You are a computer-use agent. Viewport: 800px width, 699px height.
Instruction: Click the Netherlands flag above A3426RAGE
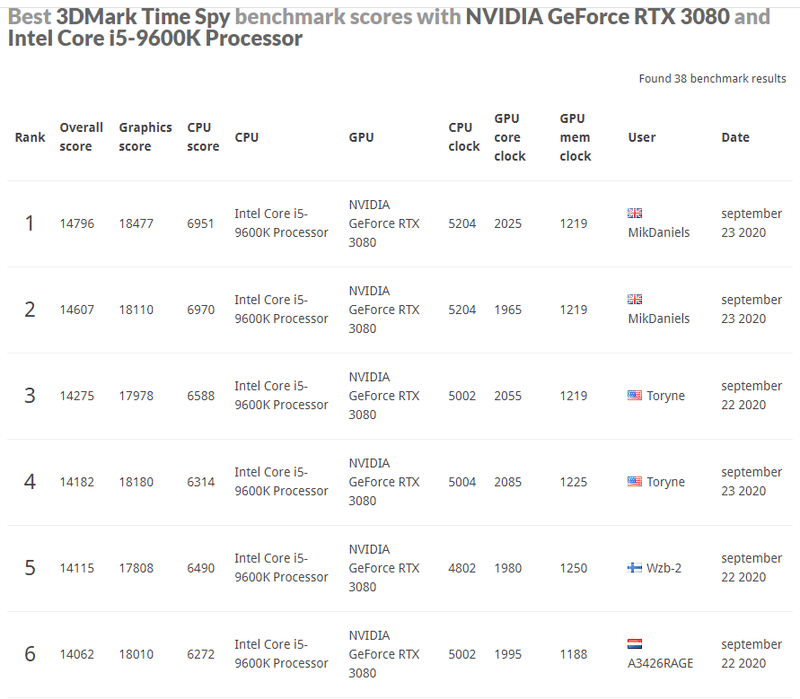634,644
